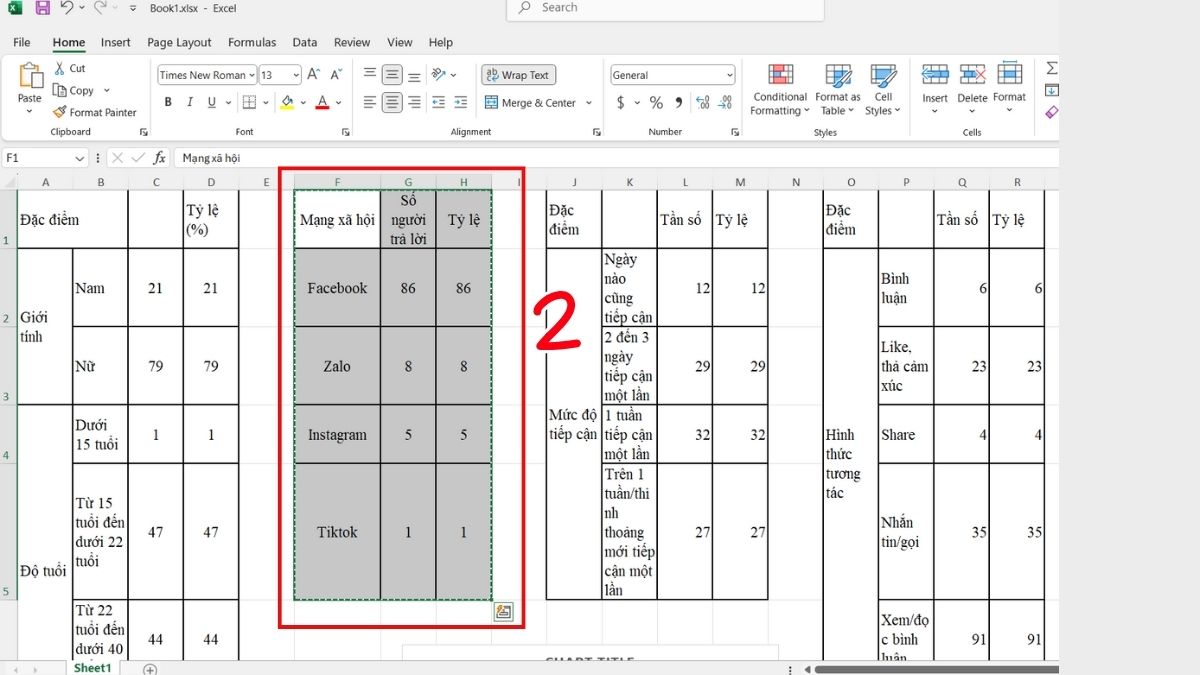Screen dimensions: 1200x675
Task: Click the Increase Indent icon
Action: pyautogui.click(x=461, y=102)
